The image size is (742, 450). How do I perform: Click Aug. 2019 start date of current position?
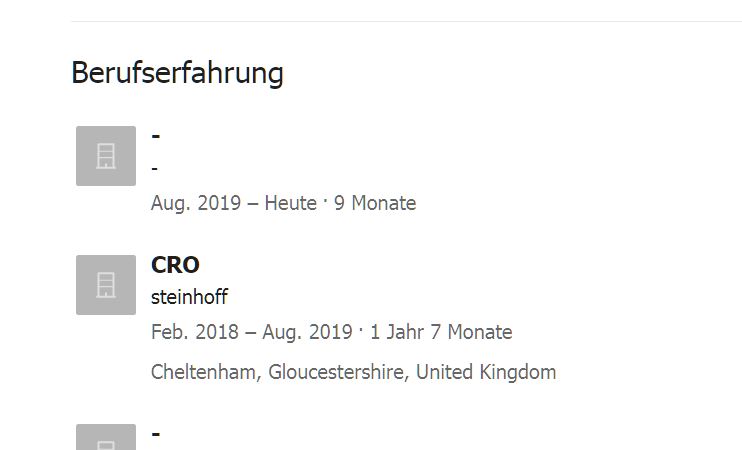pyautogui.click(x=196, y=203)
